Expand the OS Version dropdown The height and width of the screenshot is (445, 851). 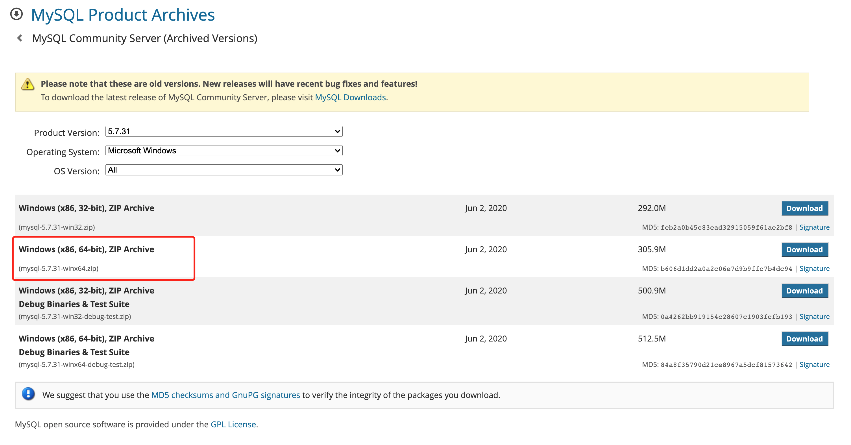[224, 170]
